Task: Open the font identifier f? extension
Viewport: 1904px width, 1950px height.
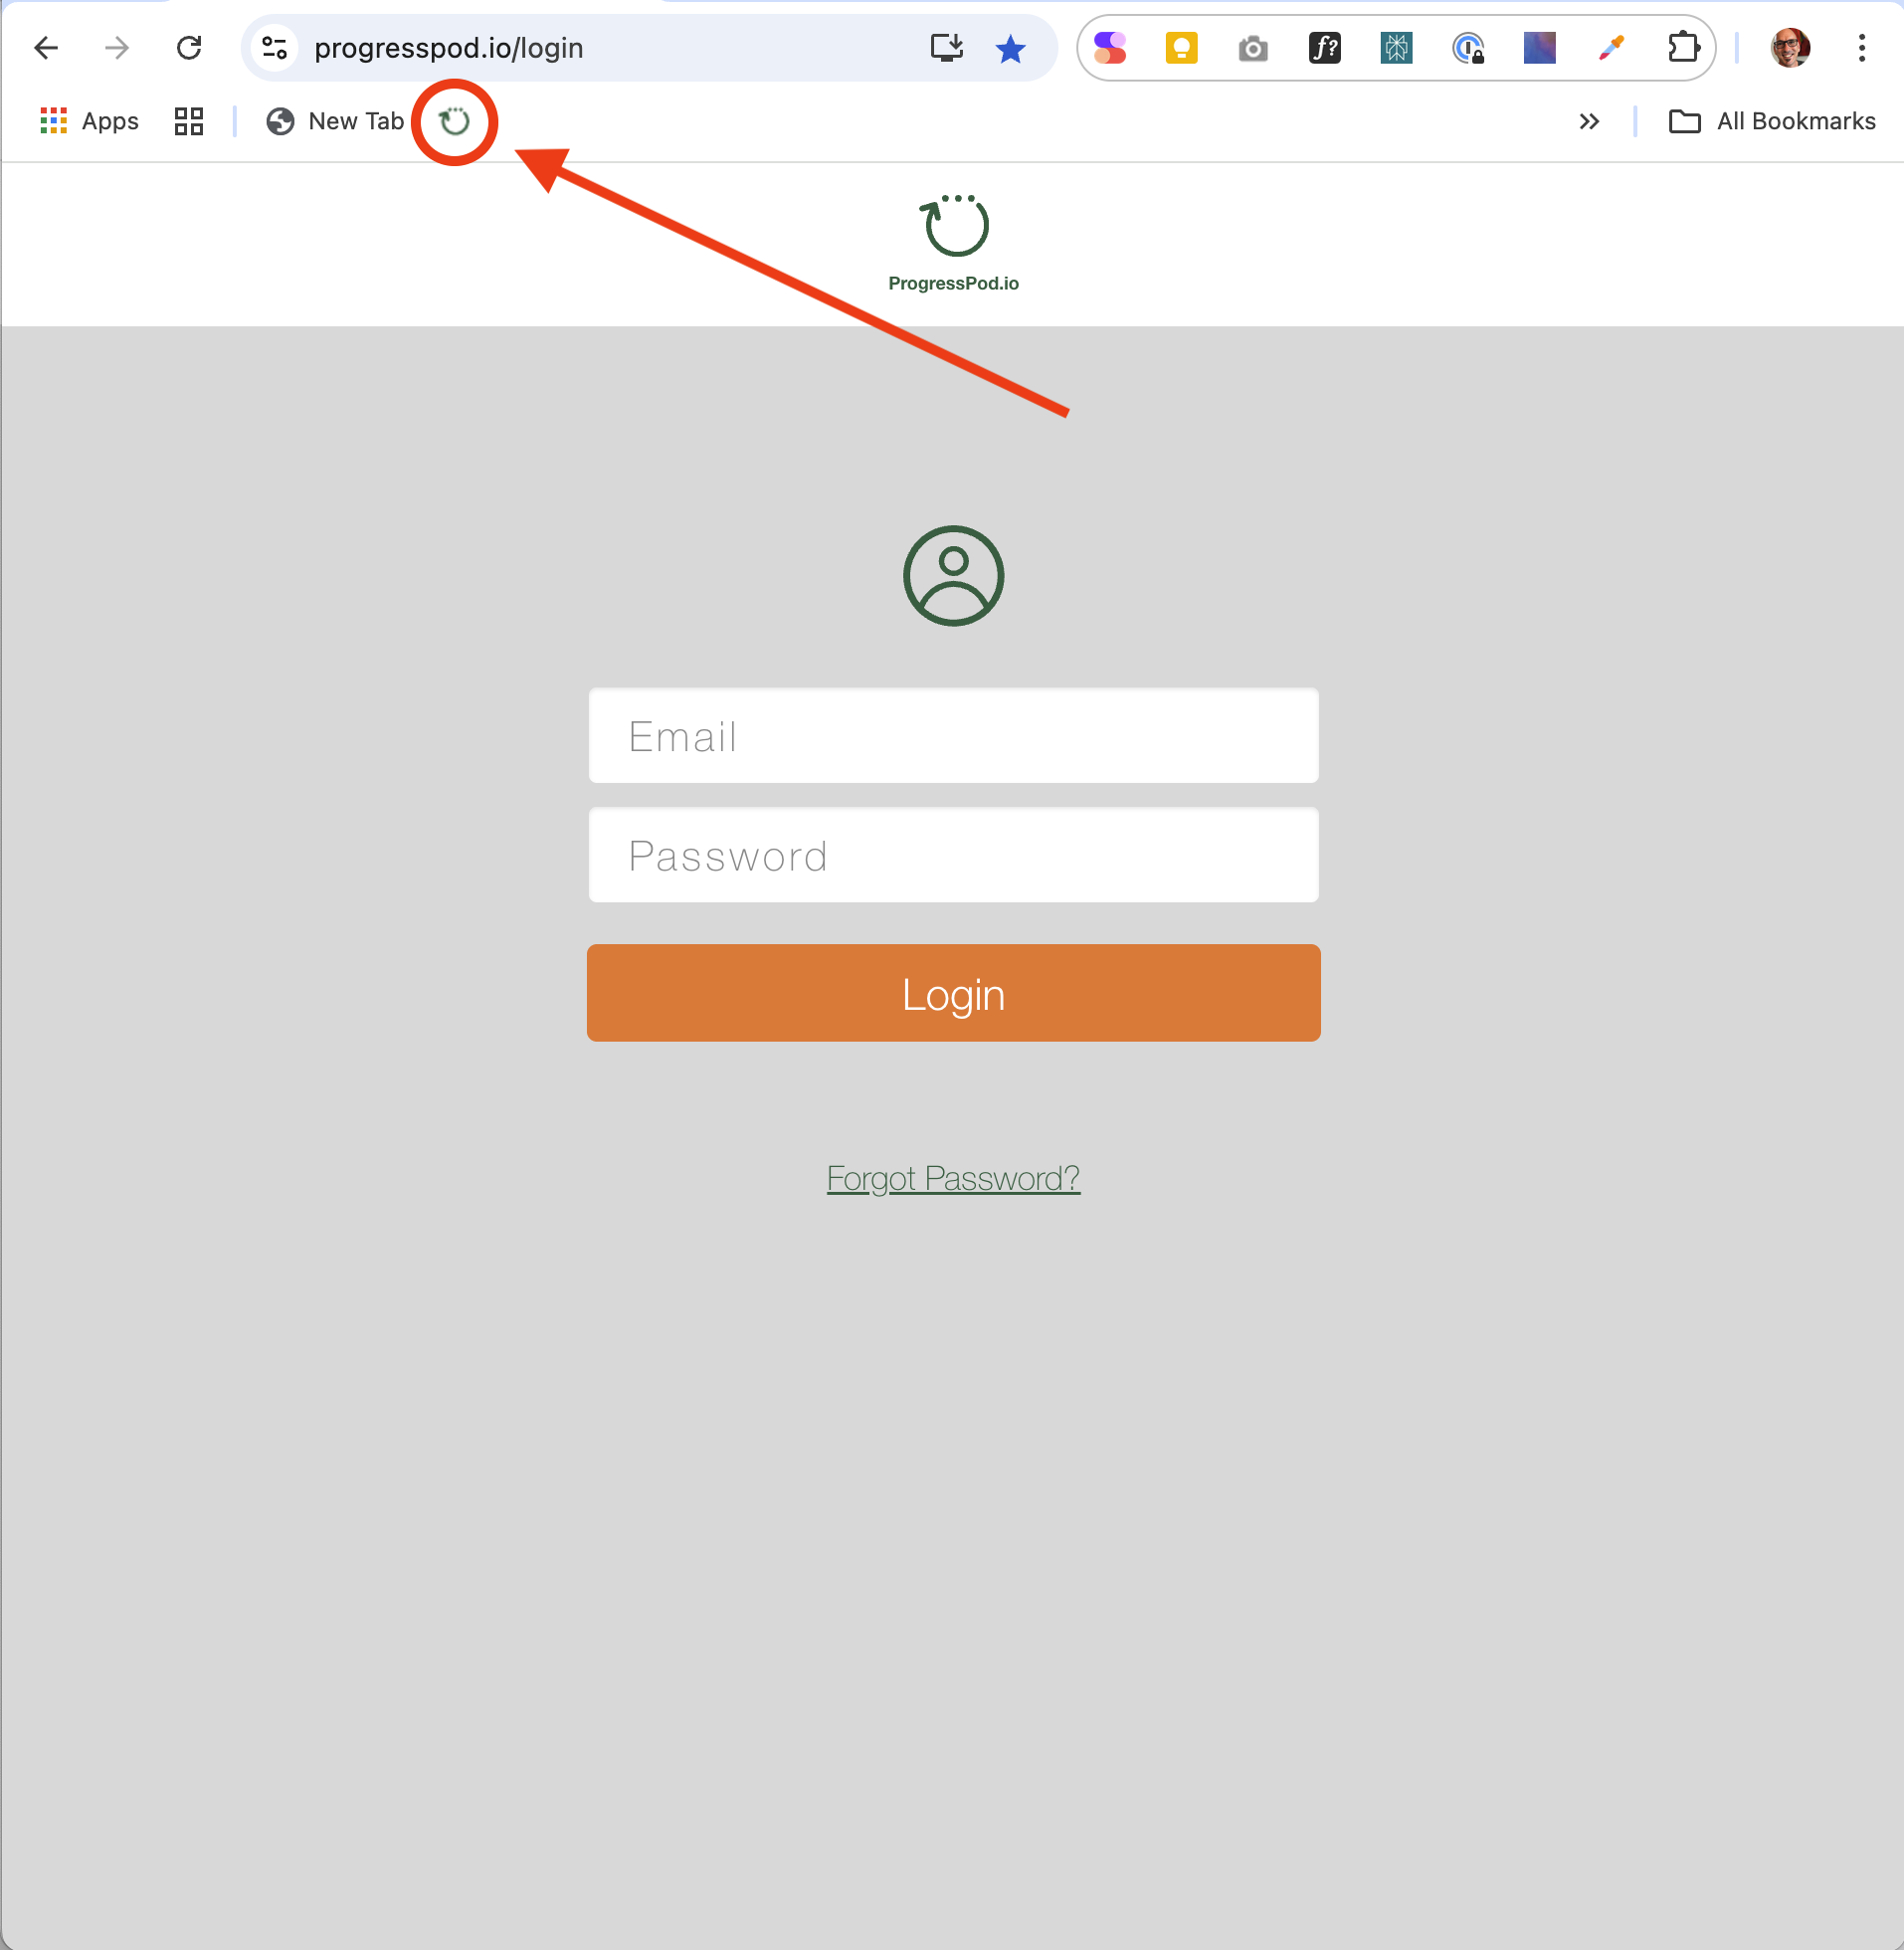Action: pyautogui.click(x=1324, y=48)
